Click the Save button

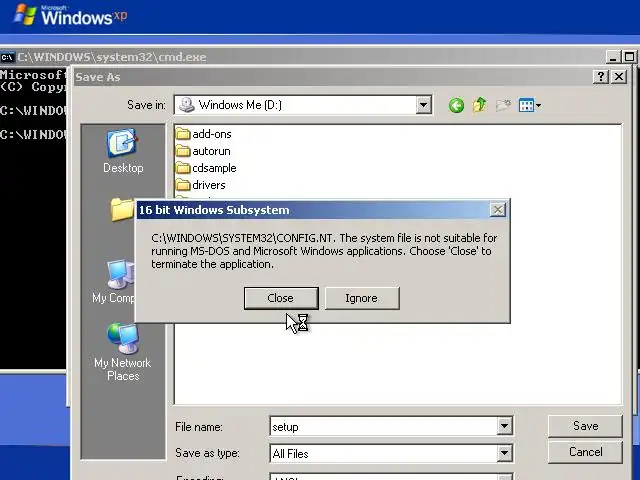(x=585, y=426)
